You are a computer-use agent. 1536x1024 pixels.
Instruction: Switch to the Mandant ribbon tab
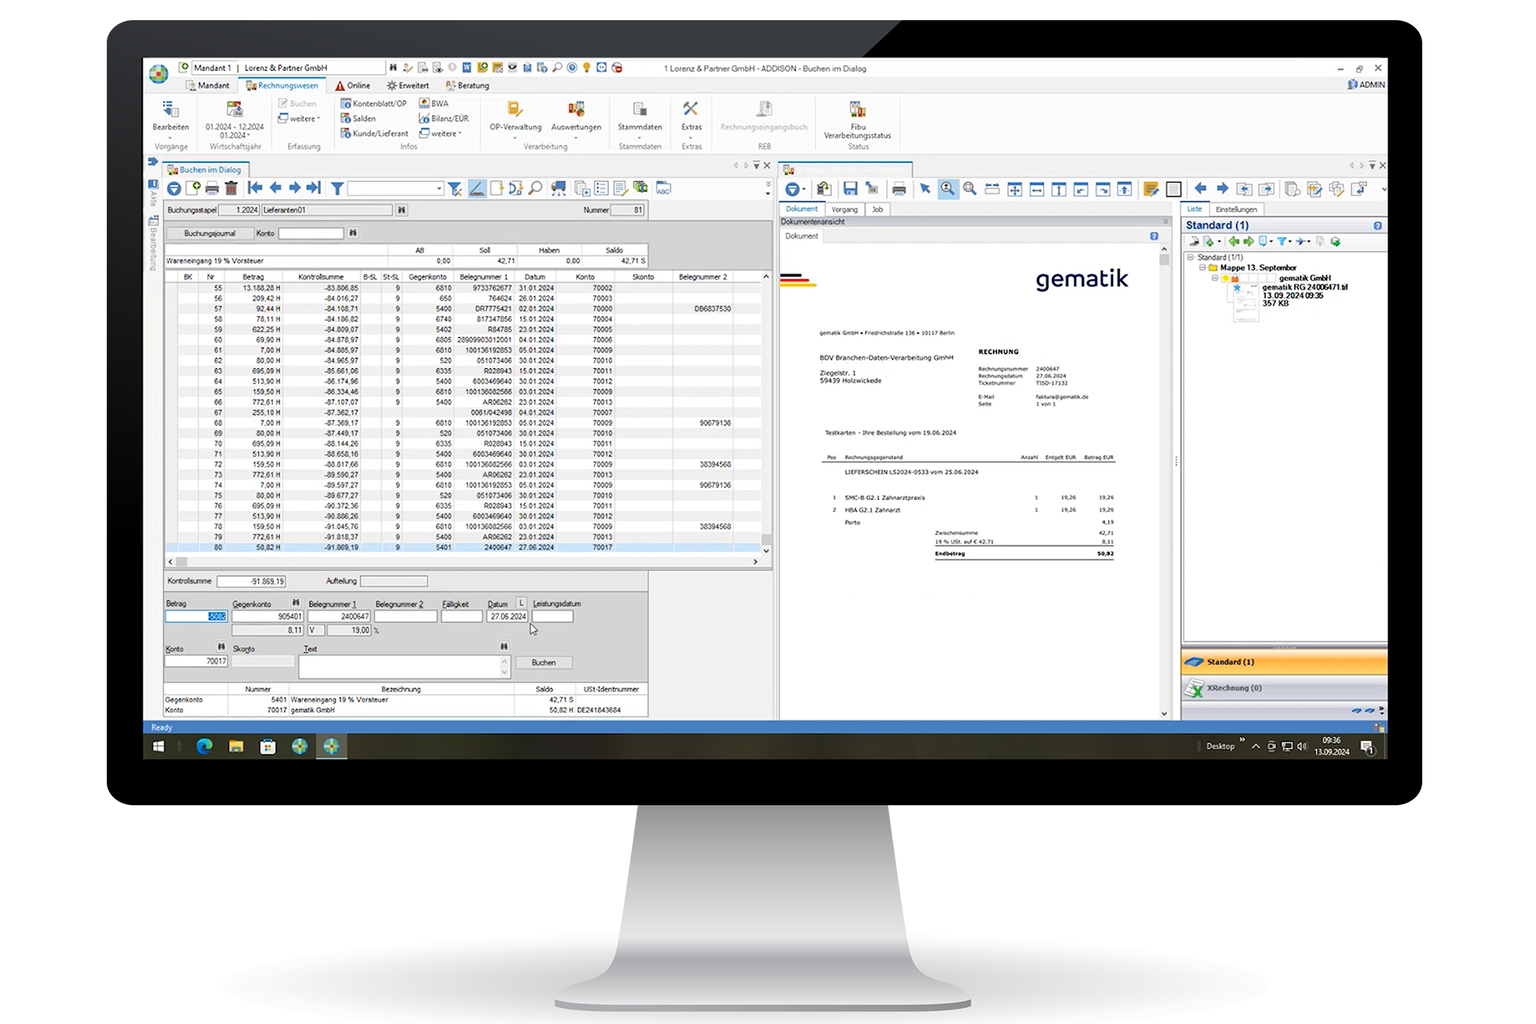pos(207,86)
